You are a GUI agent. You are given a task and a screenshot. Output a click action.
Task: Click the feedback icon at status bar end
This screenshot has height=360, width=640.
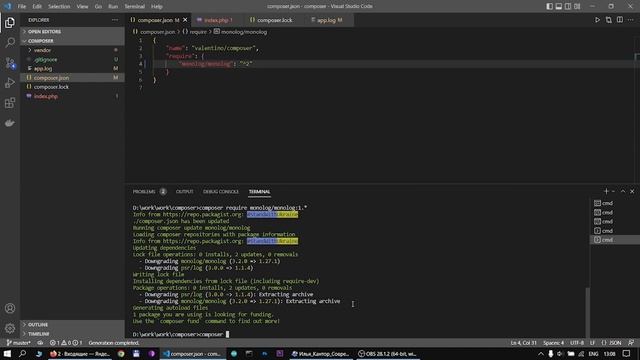631,343
